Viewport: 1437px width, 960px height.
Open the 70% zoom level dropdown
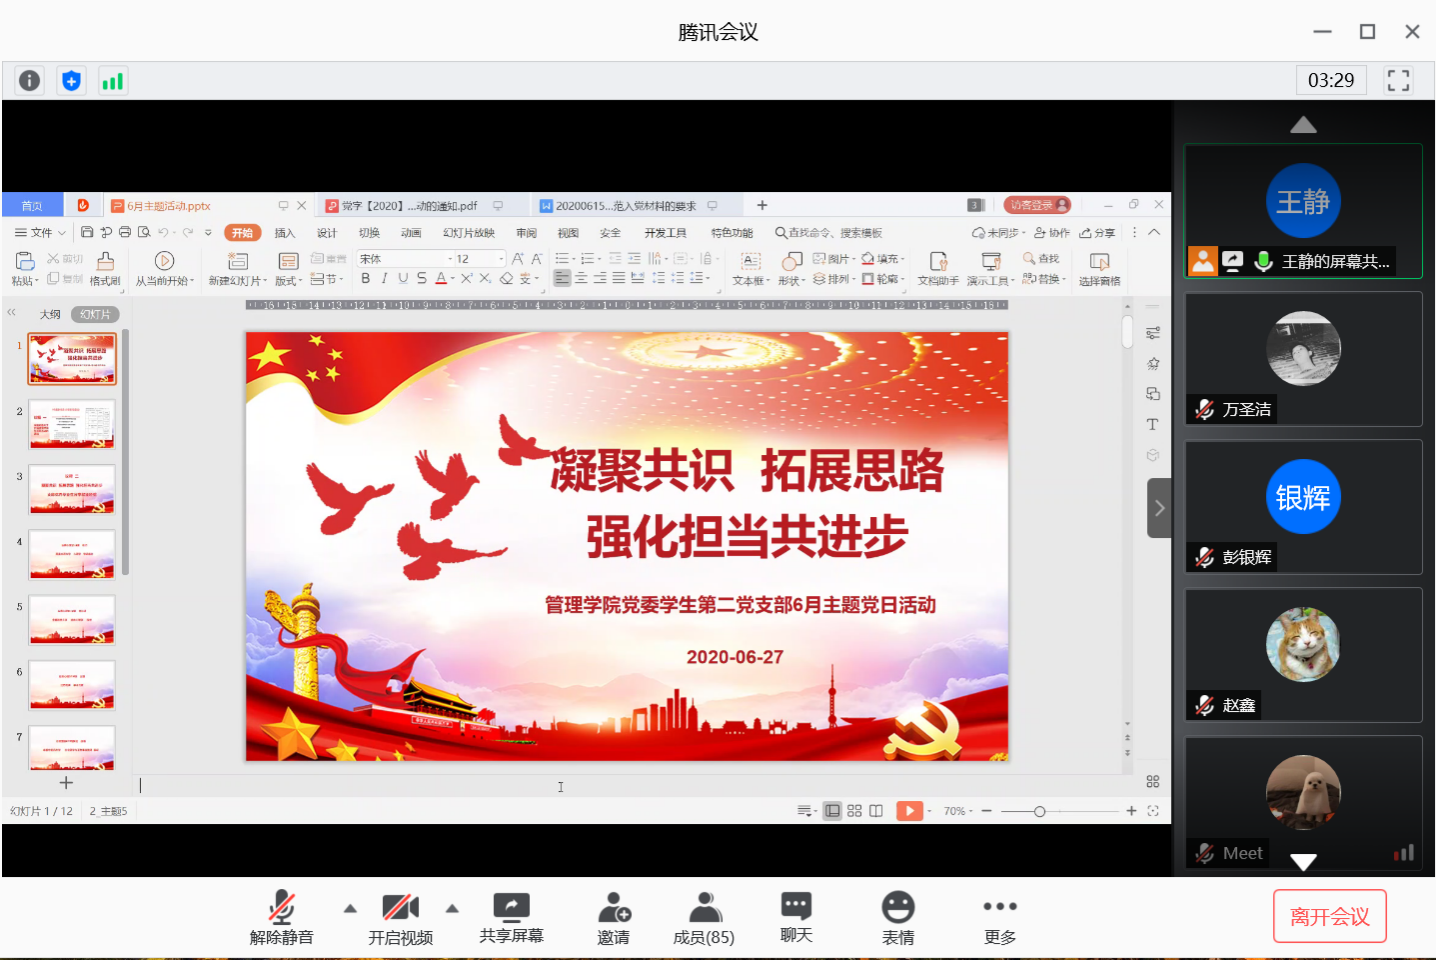[x=958, y=811]
